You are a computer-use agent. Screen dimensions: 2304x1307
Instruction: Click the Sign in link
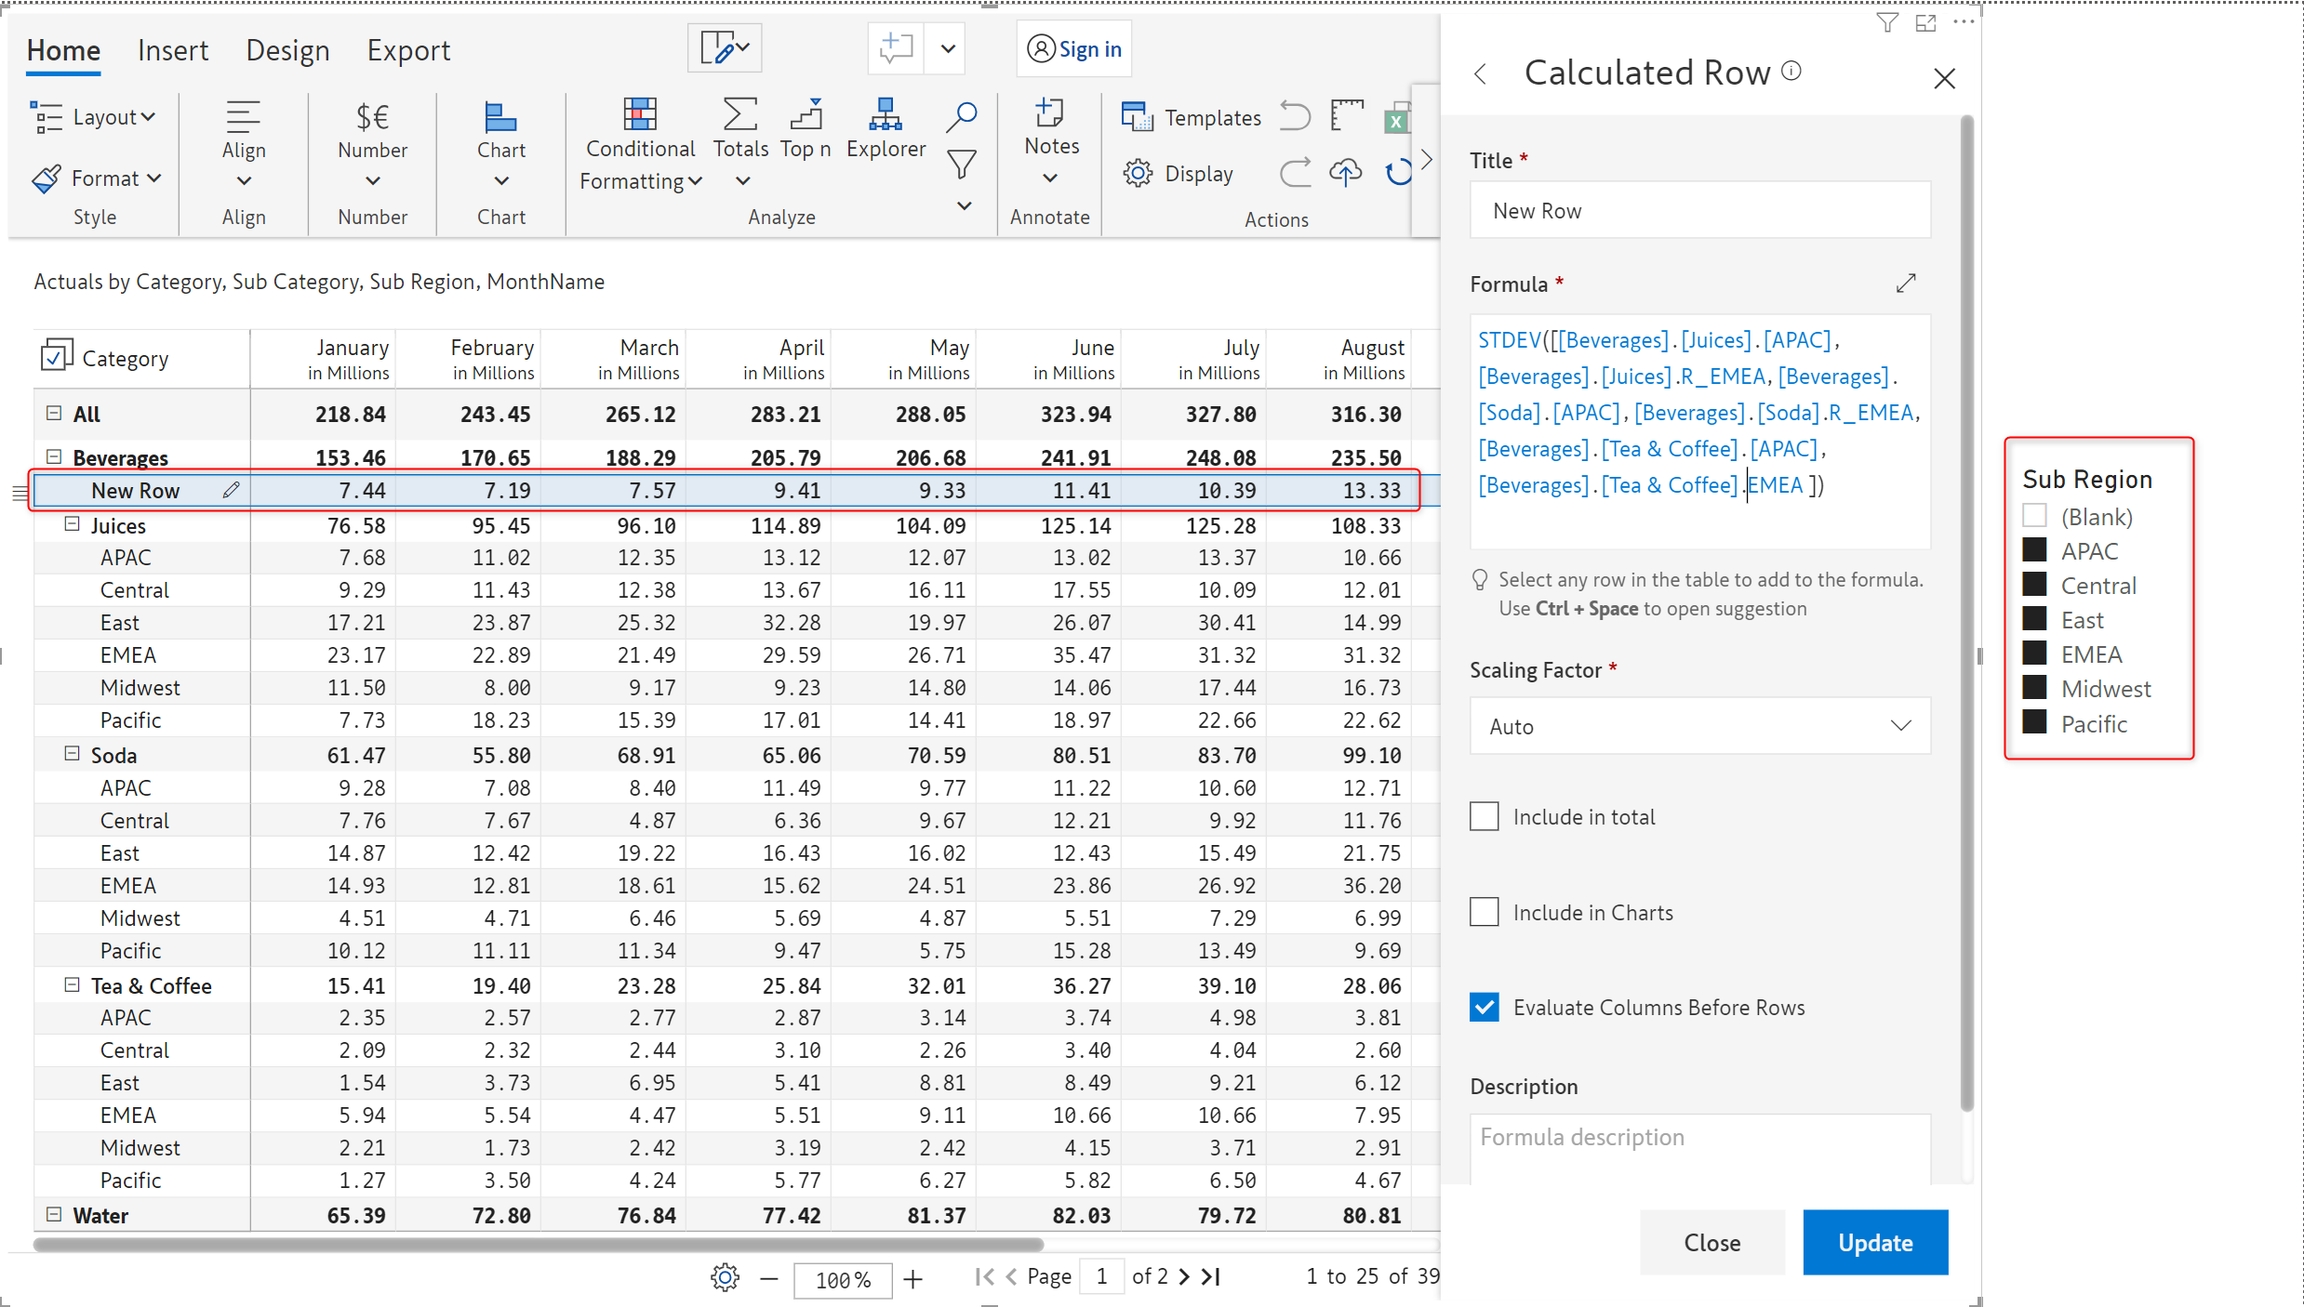(1089, 49)
